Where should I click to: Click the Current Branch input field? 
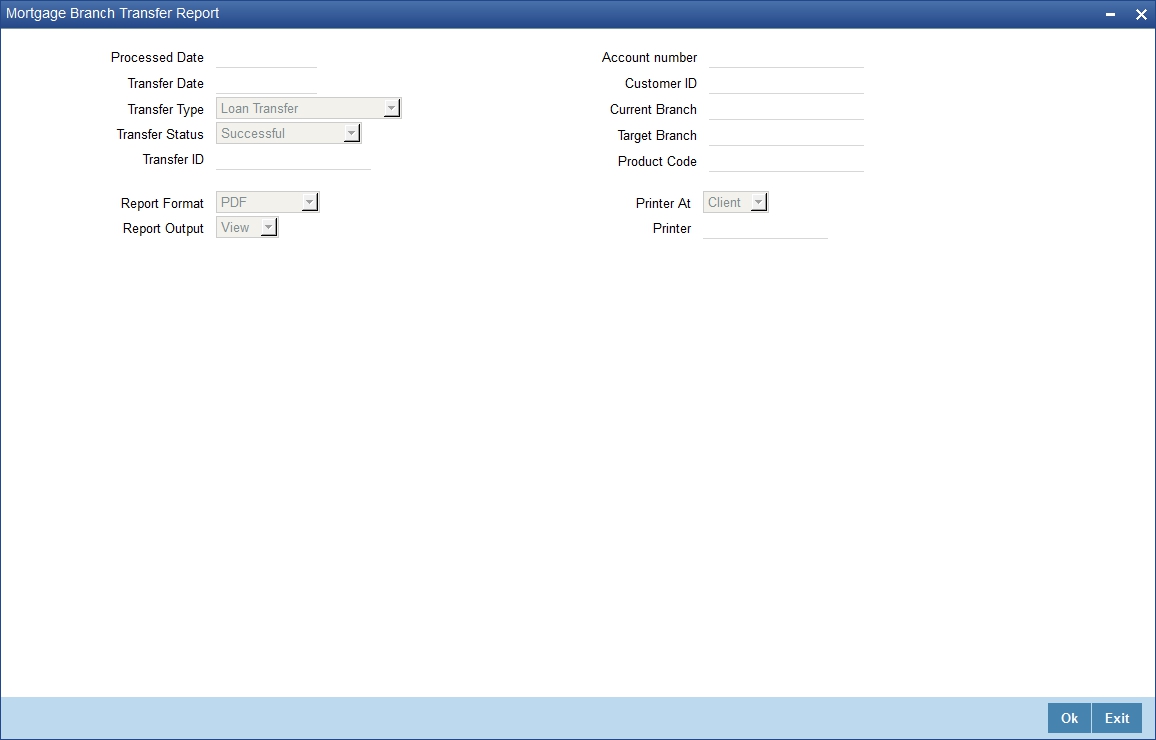tap(786, 109)
